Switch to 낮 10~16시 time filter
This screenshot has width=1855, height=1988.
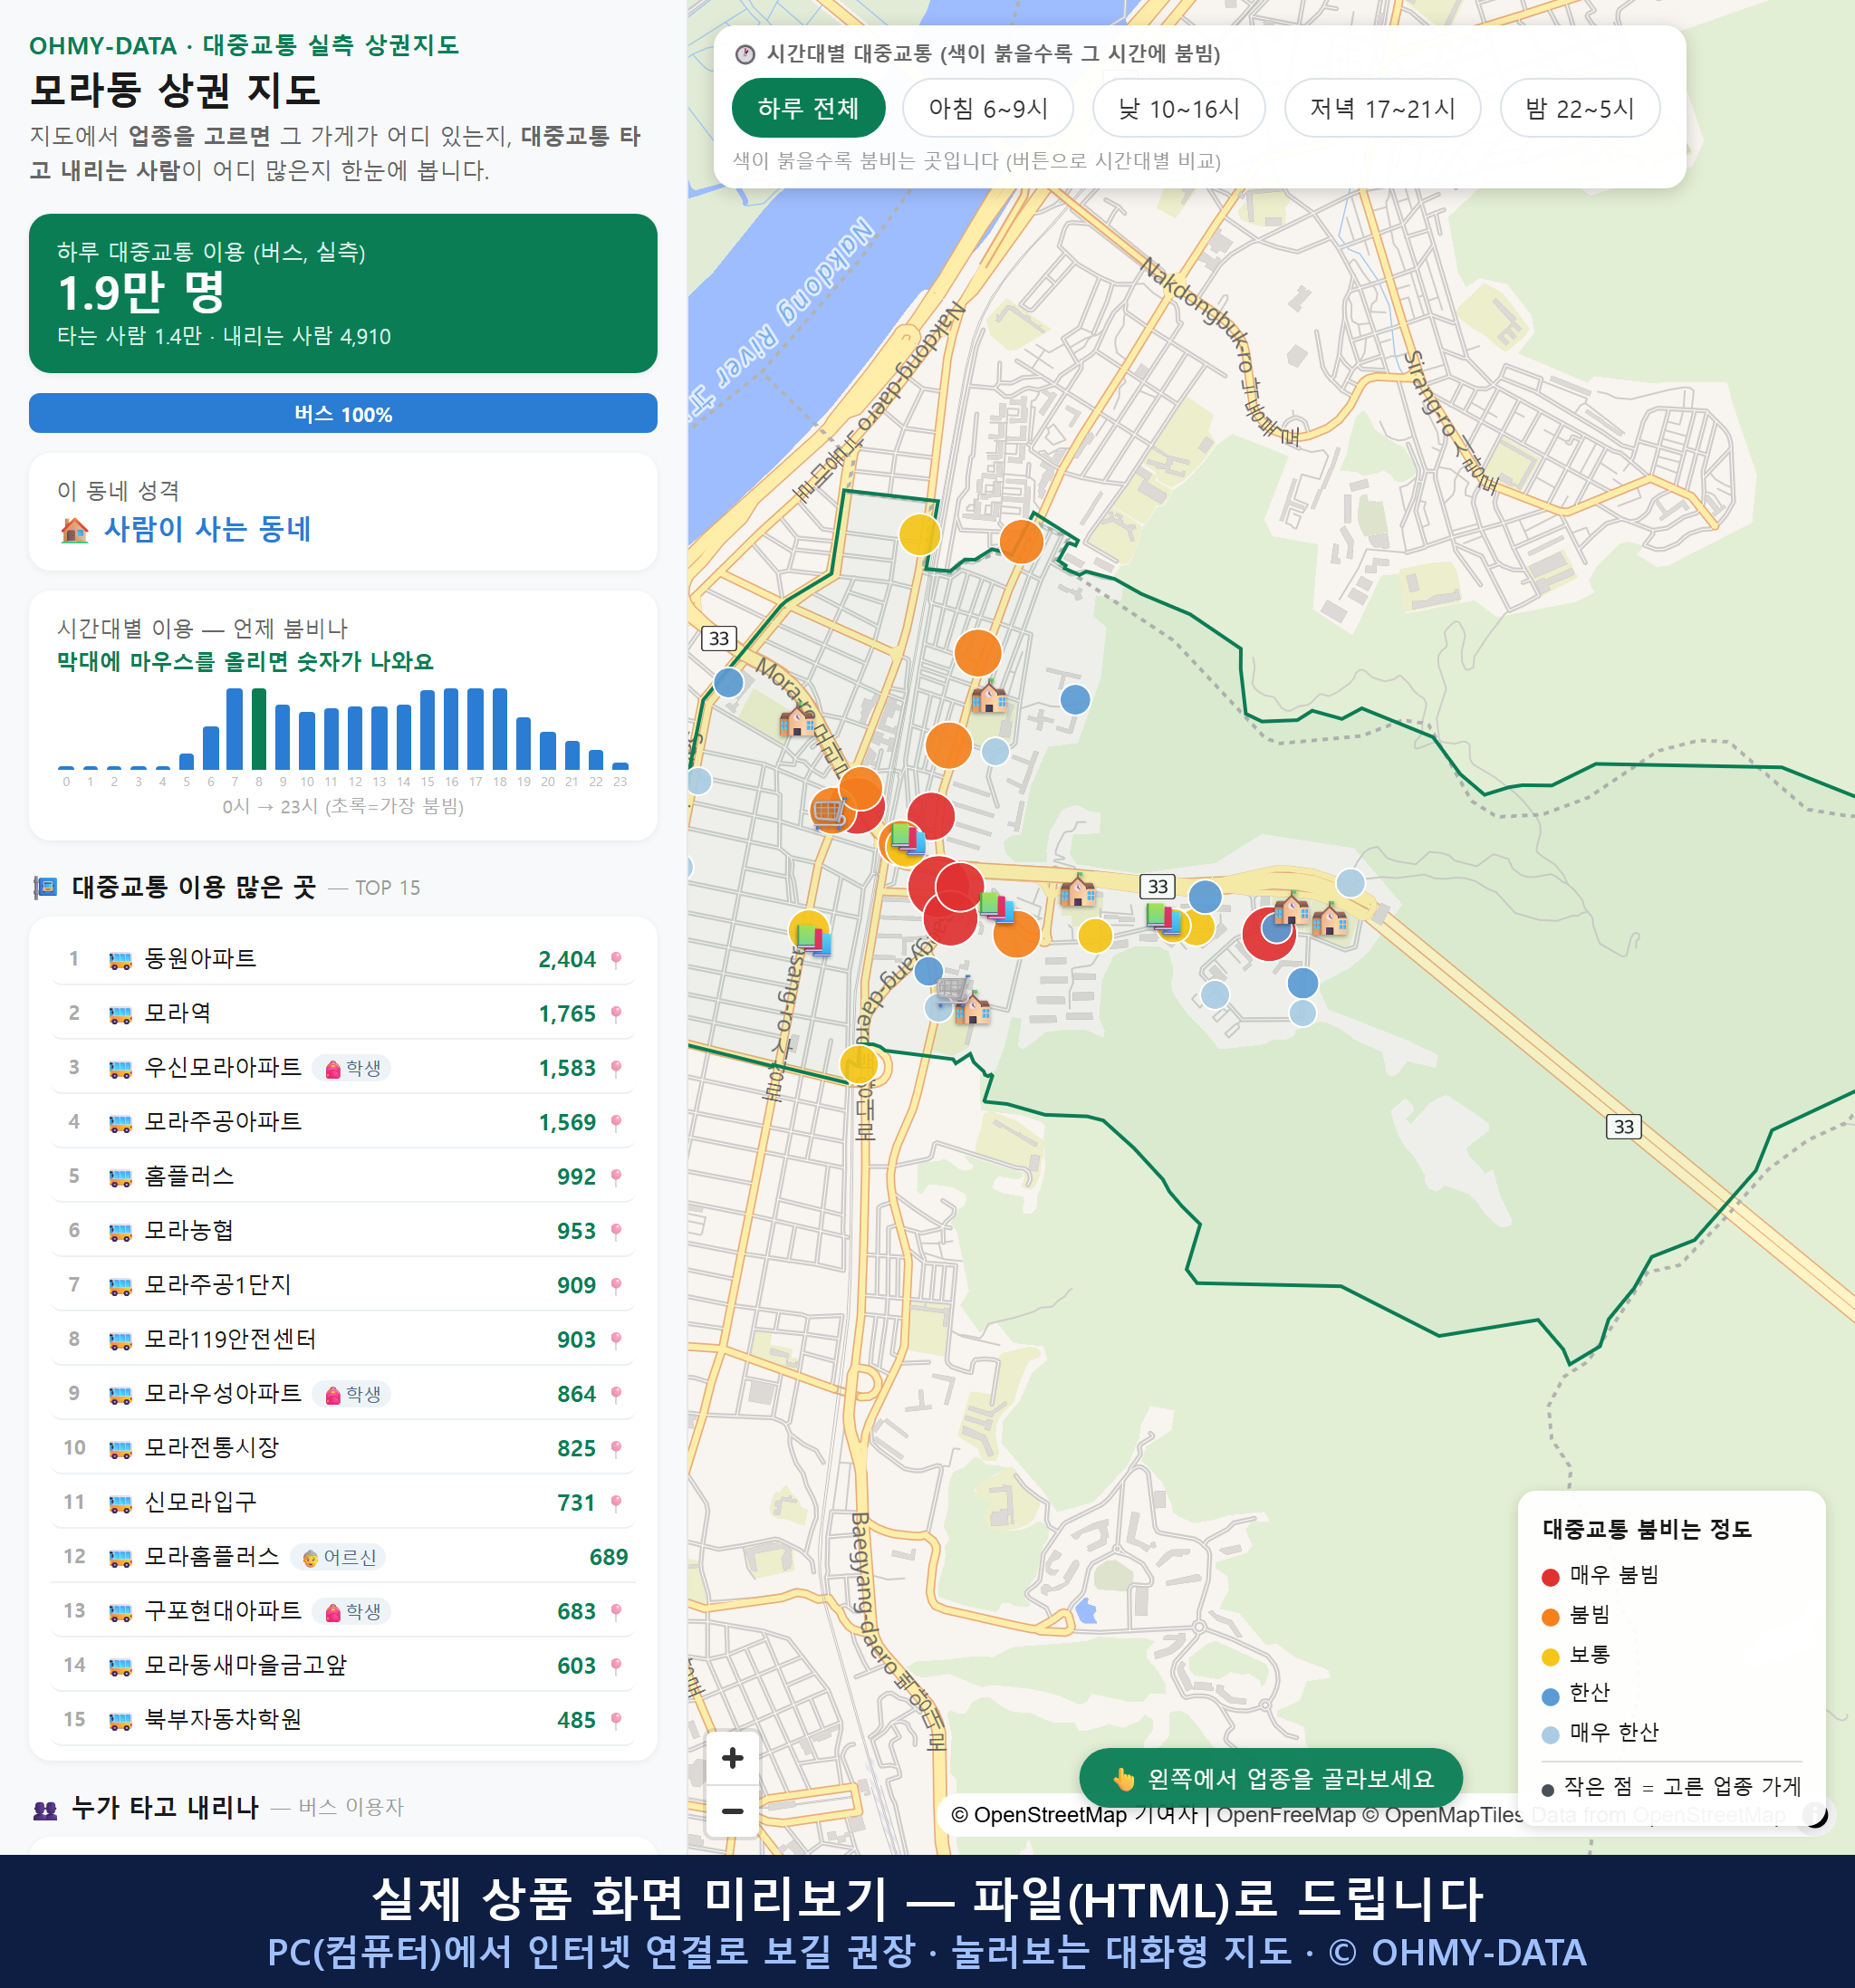pyautogui.click(x=1179, y=108)
